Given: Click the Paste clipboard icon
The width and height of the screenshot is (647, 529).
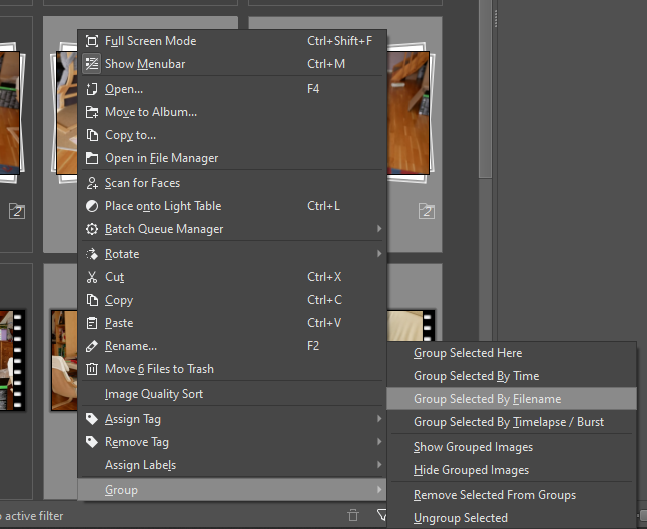Looking at the screenshot, I should [x=92, y=323].
